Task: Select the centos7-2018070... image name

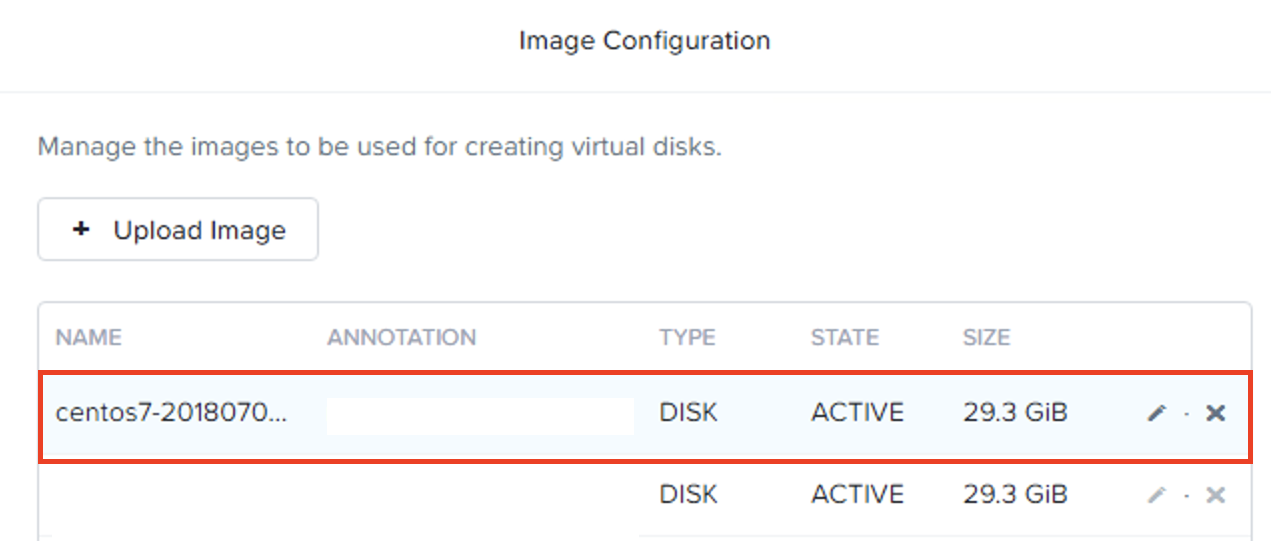Action: click(171, 413)
